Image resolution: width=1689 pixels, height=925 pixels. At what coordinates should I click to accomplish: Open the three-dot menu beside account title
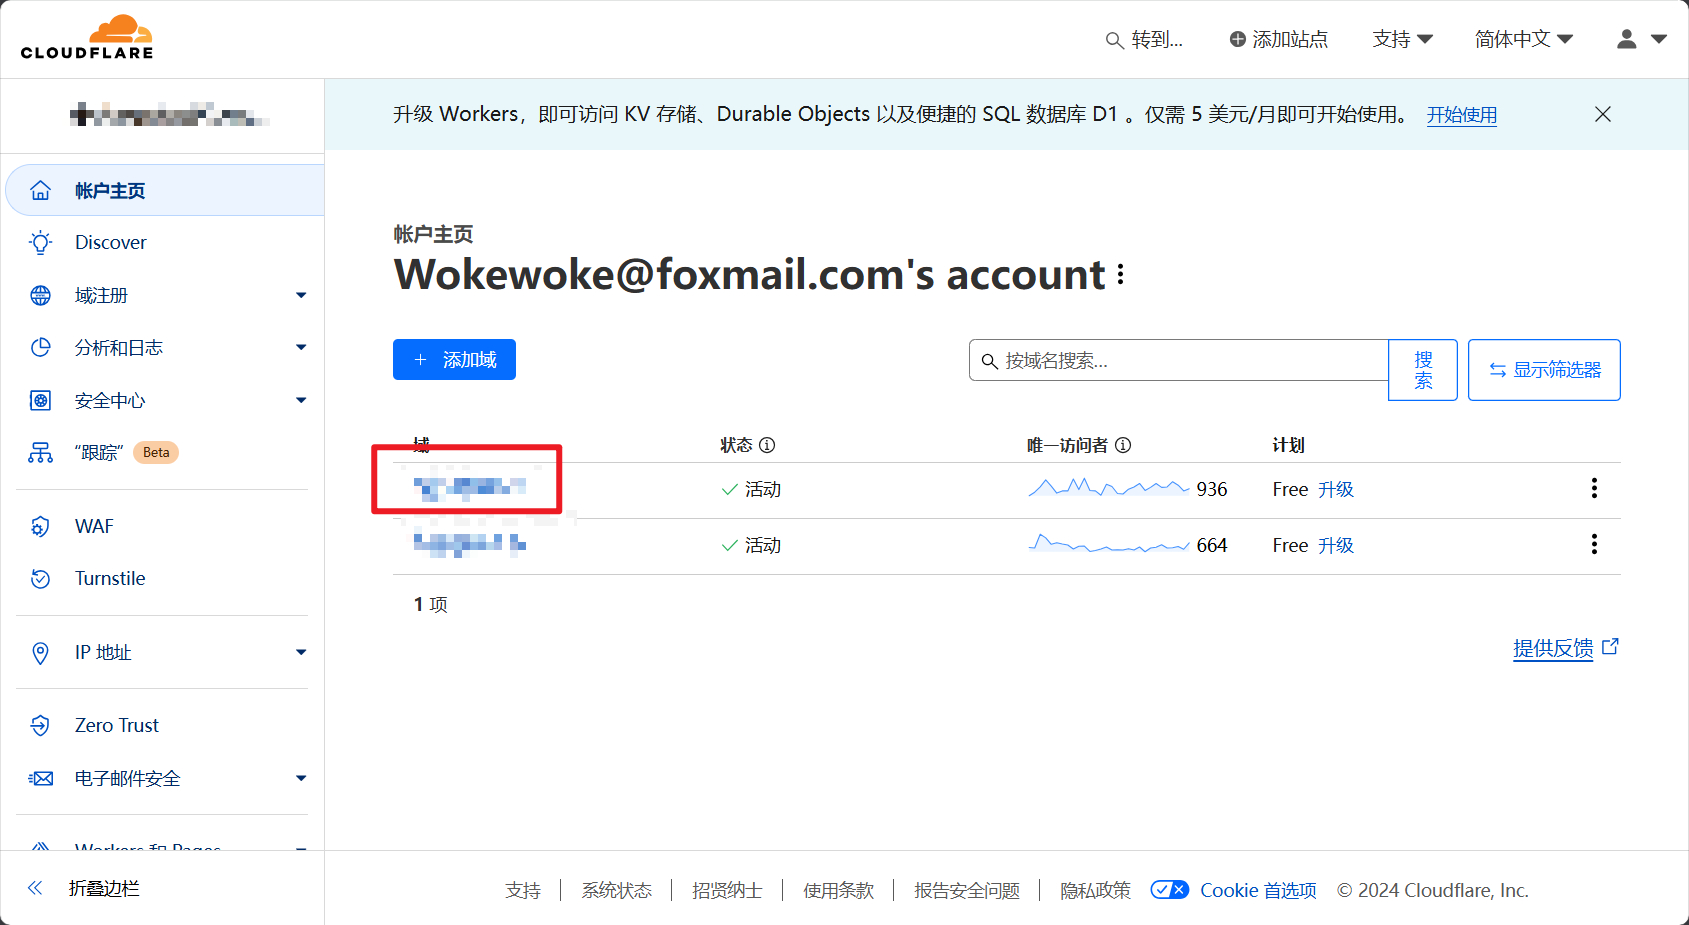click(1121, 275)
